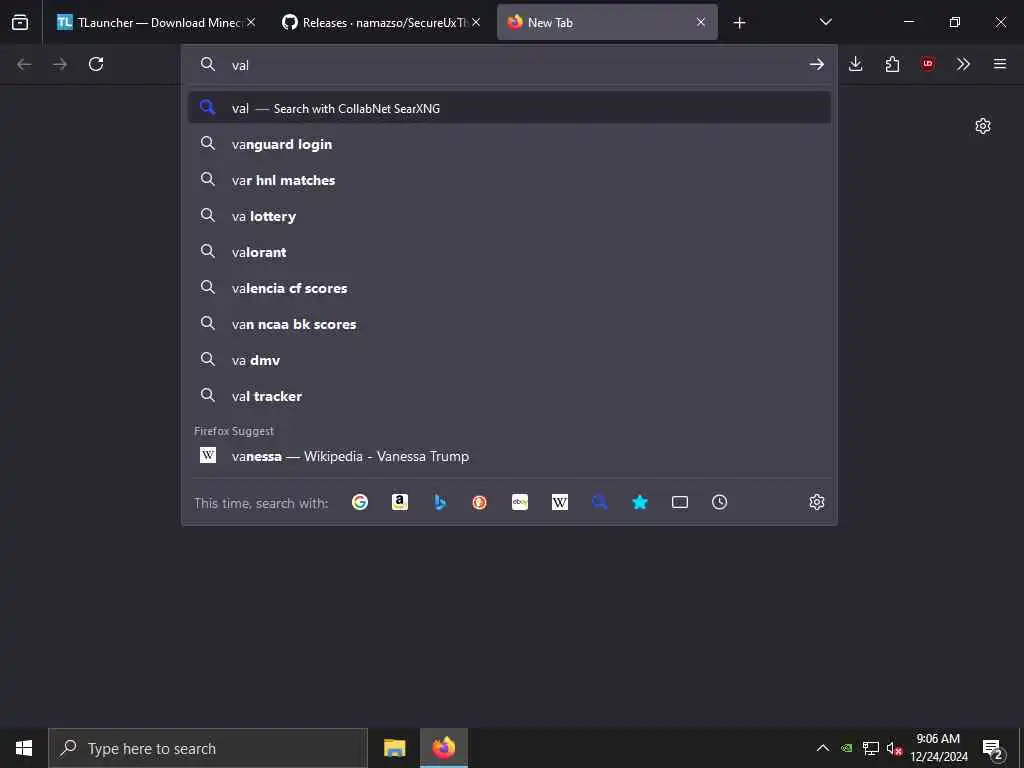Image resolution: width=1024 pixels, height=768 pixels.
Task: Click Firefox icon in the taskbar
Action: (x=443, y=748)
